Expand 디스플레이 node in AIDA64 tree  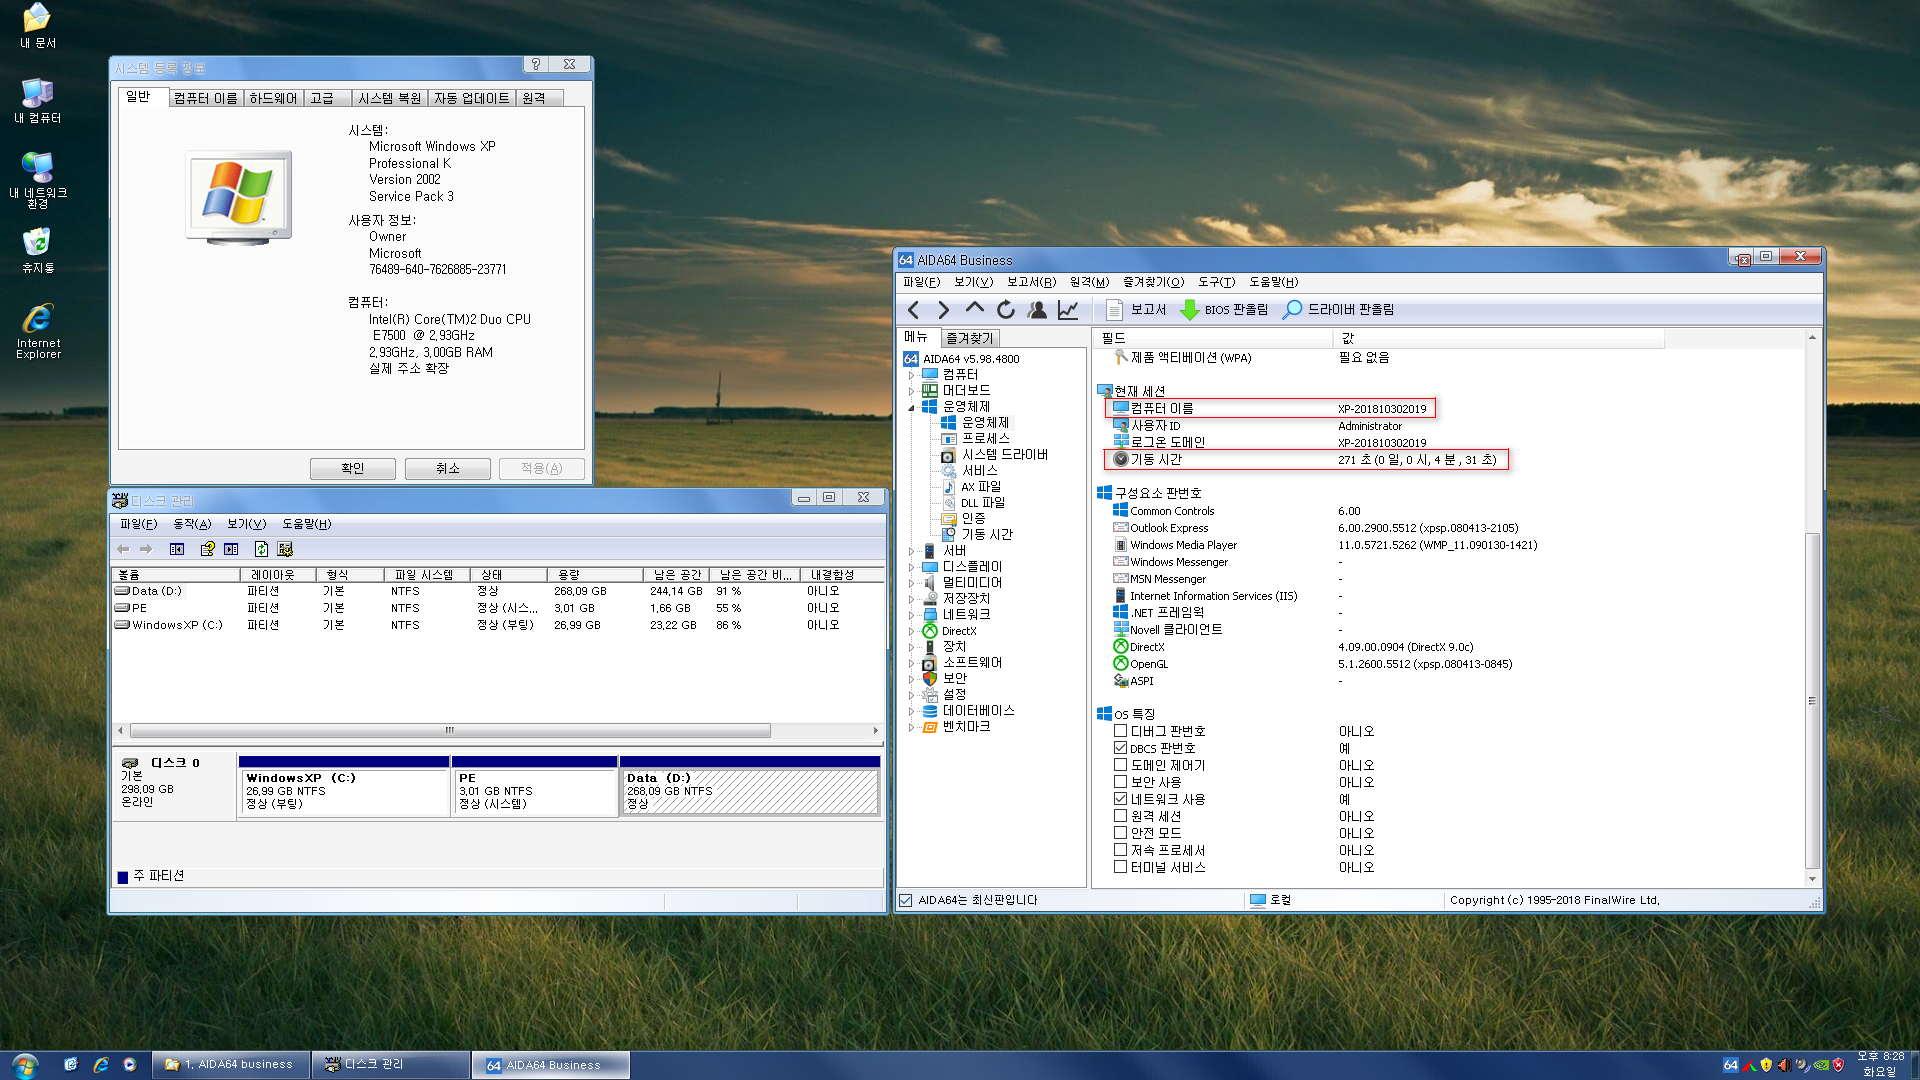pyautogui.click(x=911, y=567)
